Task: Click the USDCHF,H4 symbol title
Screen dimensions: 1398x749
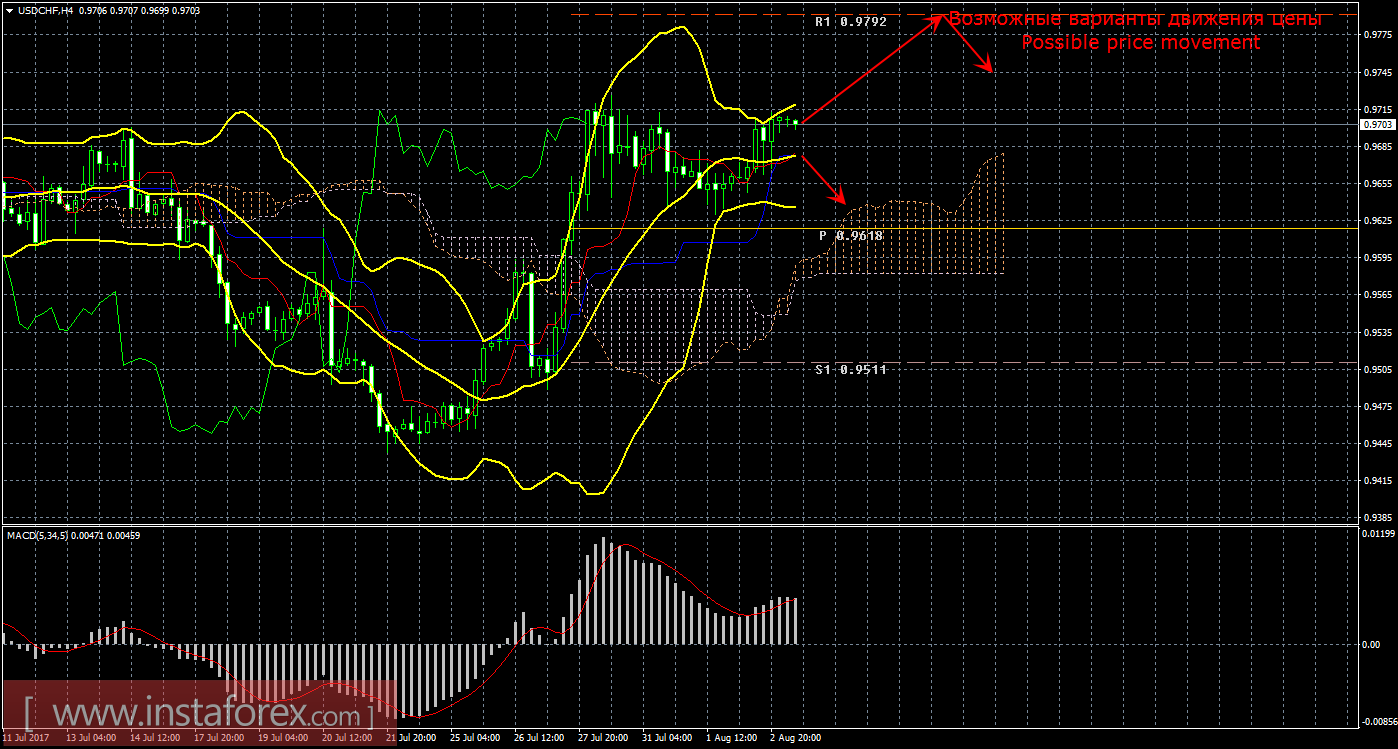Action: pyautogui.click(x=44, y=9)
